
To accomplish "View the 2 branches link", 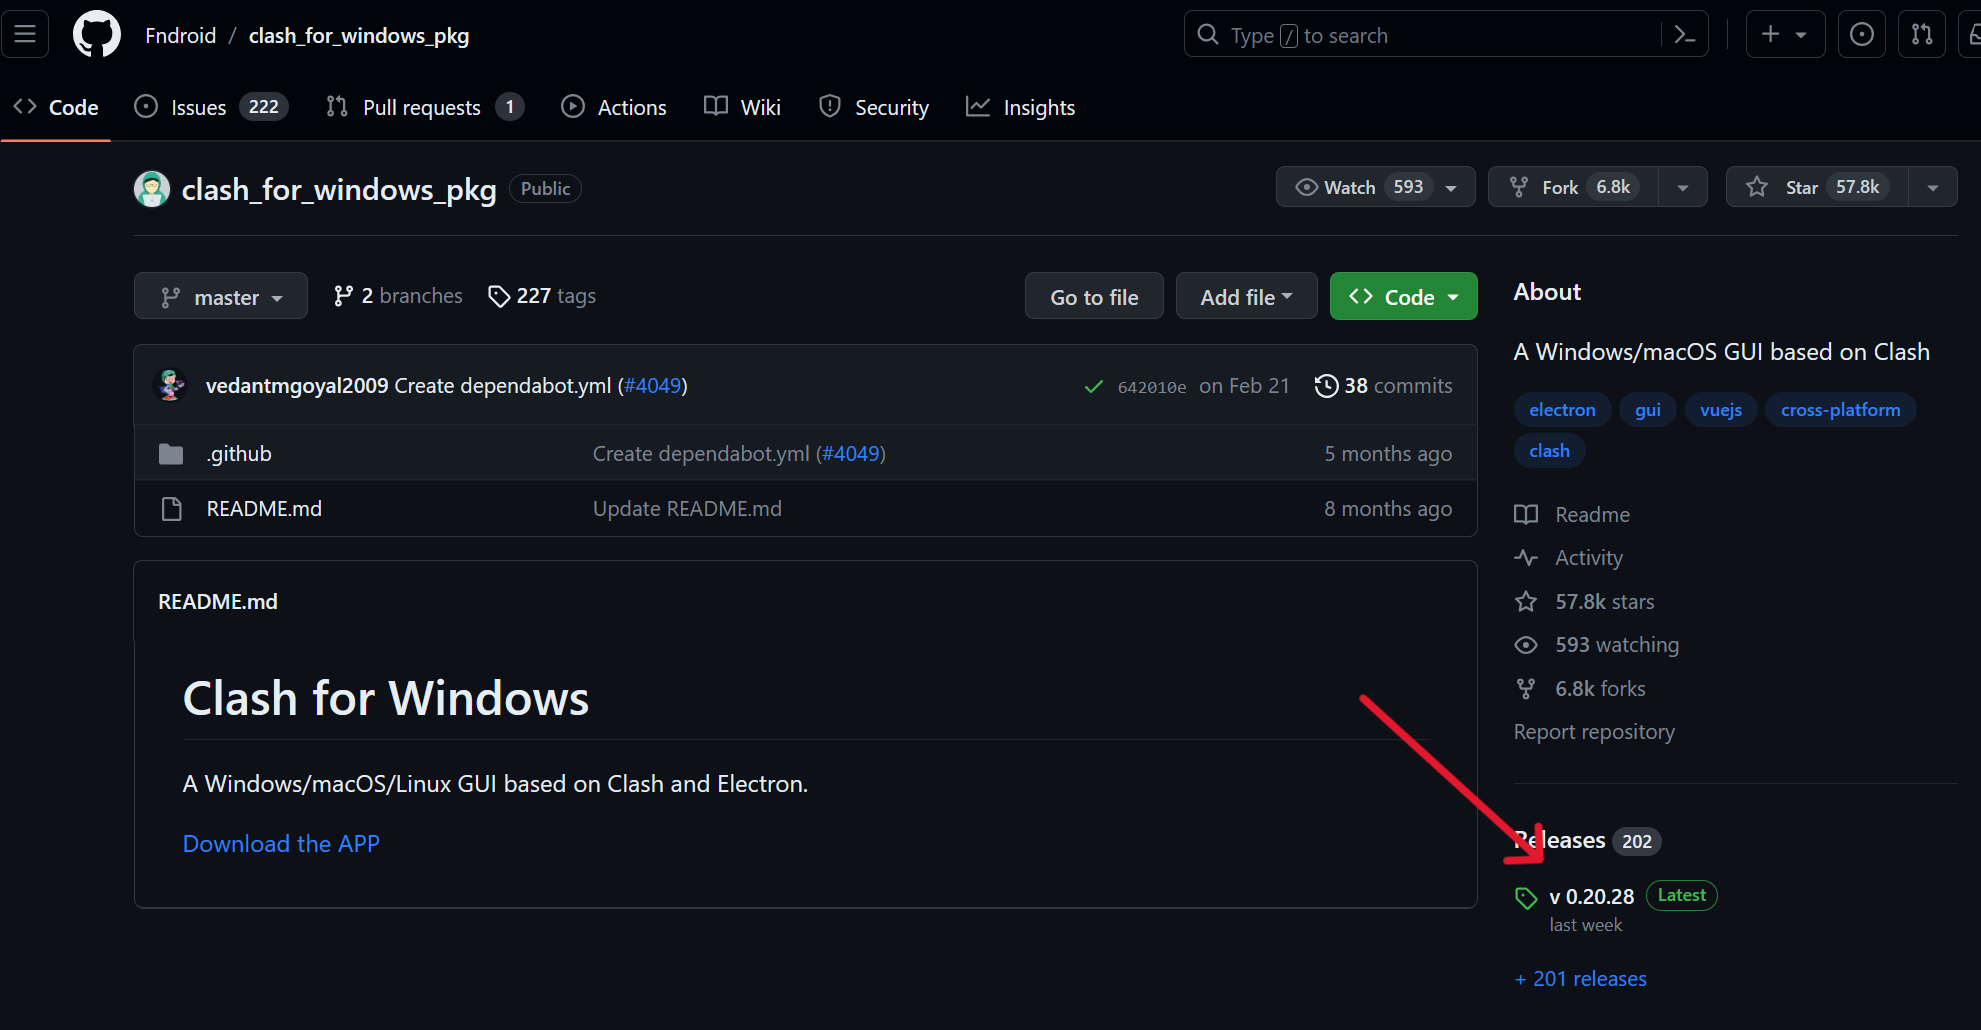I will [x=398, y=296].
